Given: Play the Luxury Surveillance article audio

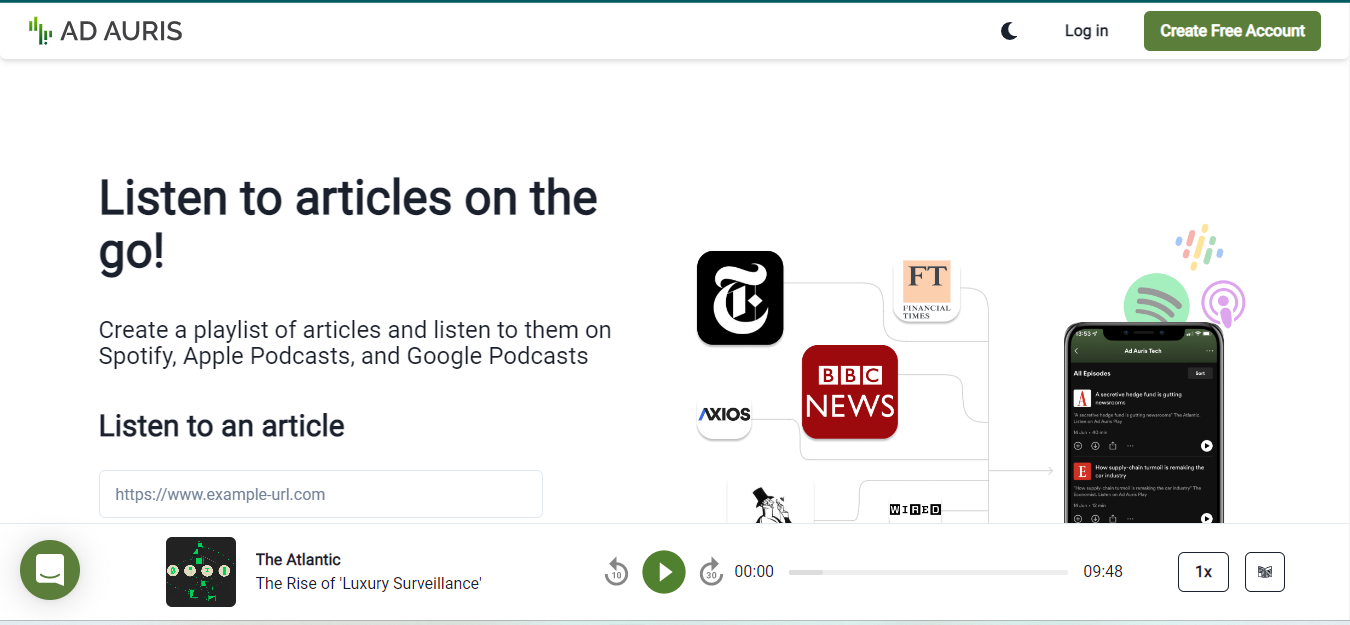Looking at the screenshot, I should tap(664, 572).
